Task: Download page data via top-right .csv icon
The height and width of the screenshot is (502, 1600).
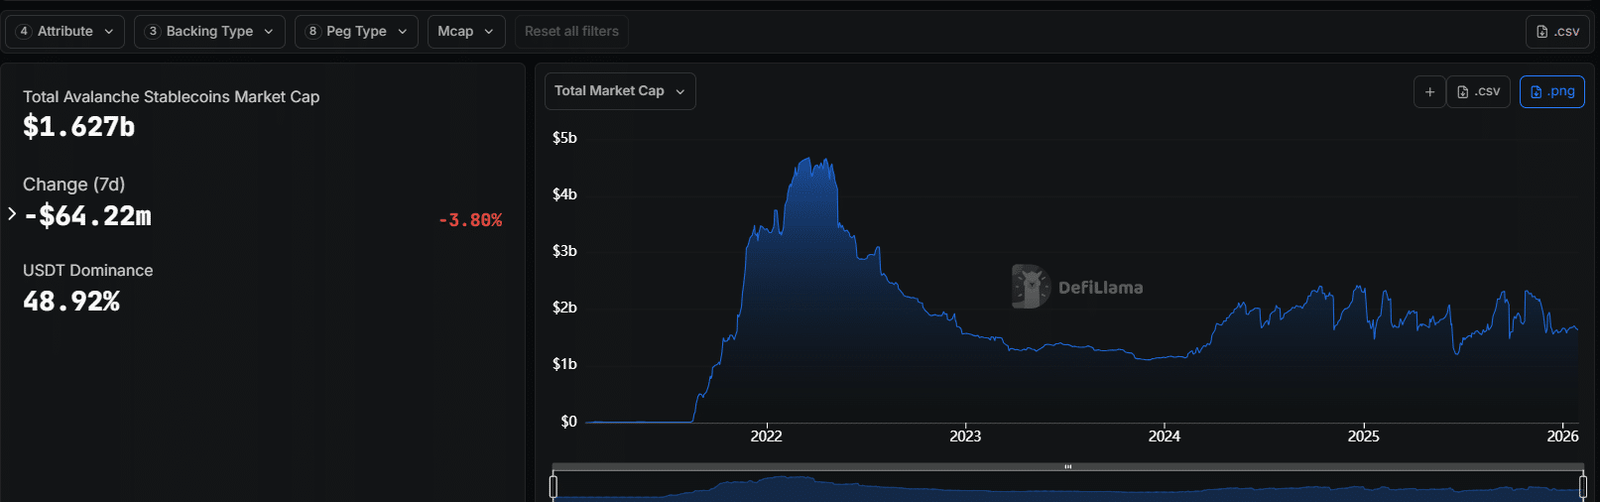Action: coord(1558,31)
